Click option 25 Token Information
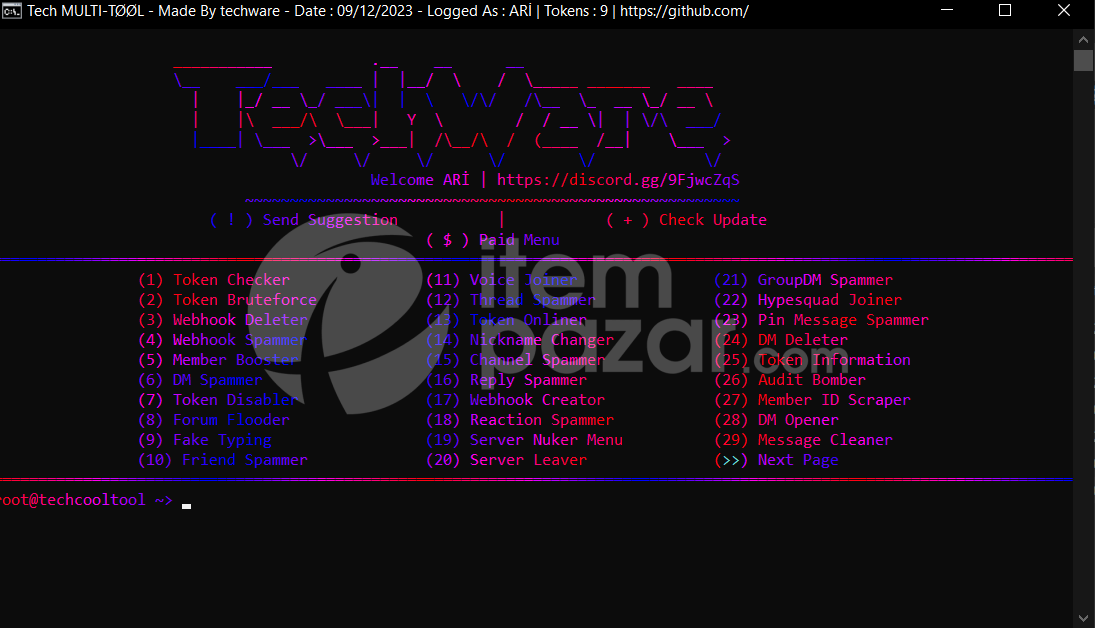Viewport: 1095px width, 628px height. (x=812, y=360)
